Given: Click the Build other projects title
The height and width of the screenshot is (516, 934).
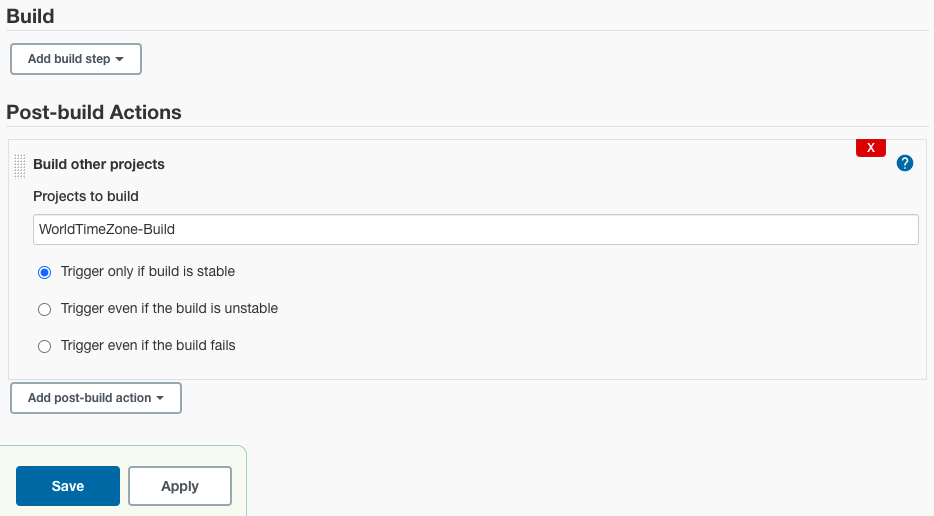Looking at the screenshot, I should [x=99, y=164].
